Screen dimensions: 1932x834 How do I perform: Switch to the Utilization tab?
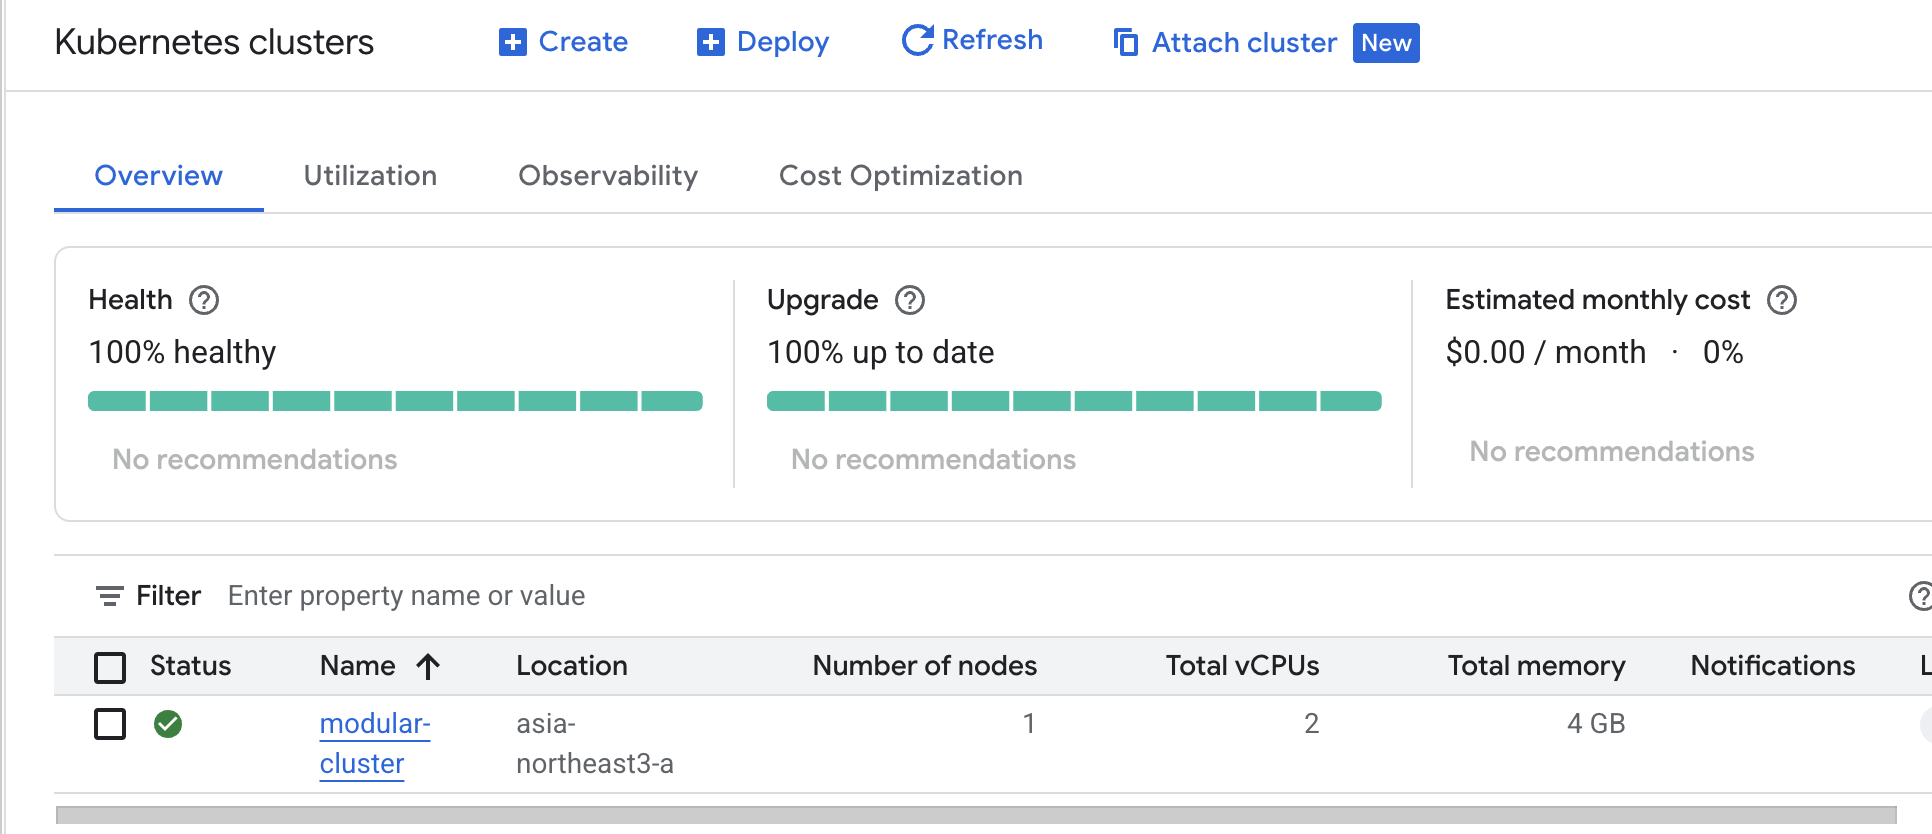[x=370, y=176]
